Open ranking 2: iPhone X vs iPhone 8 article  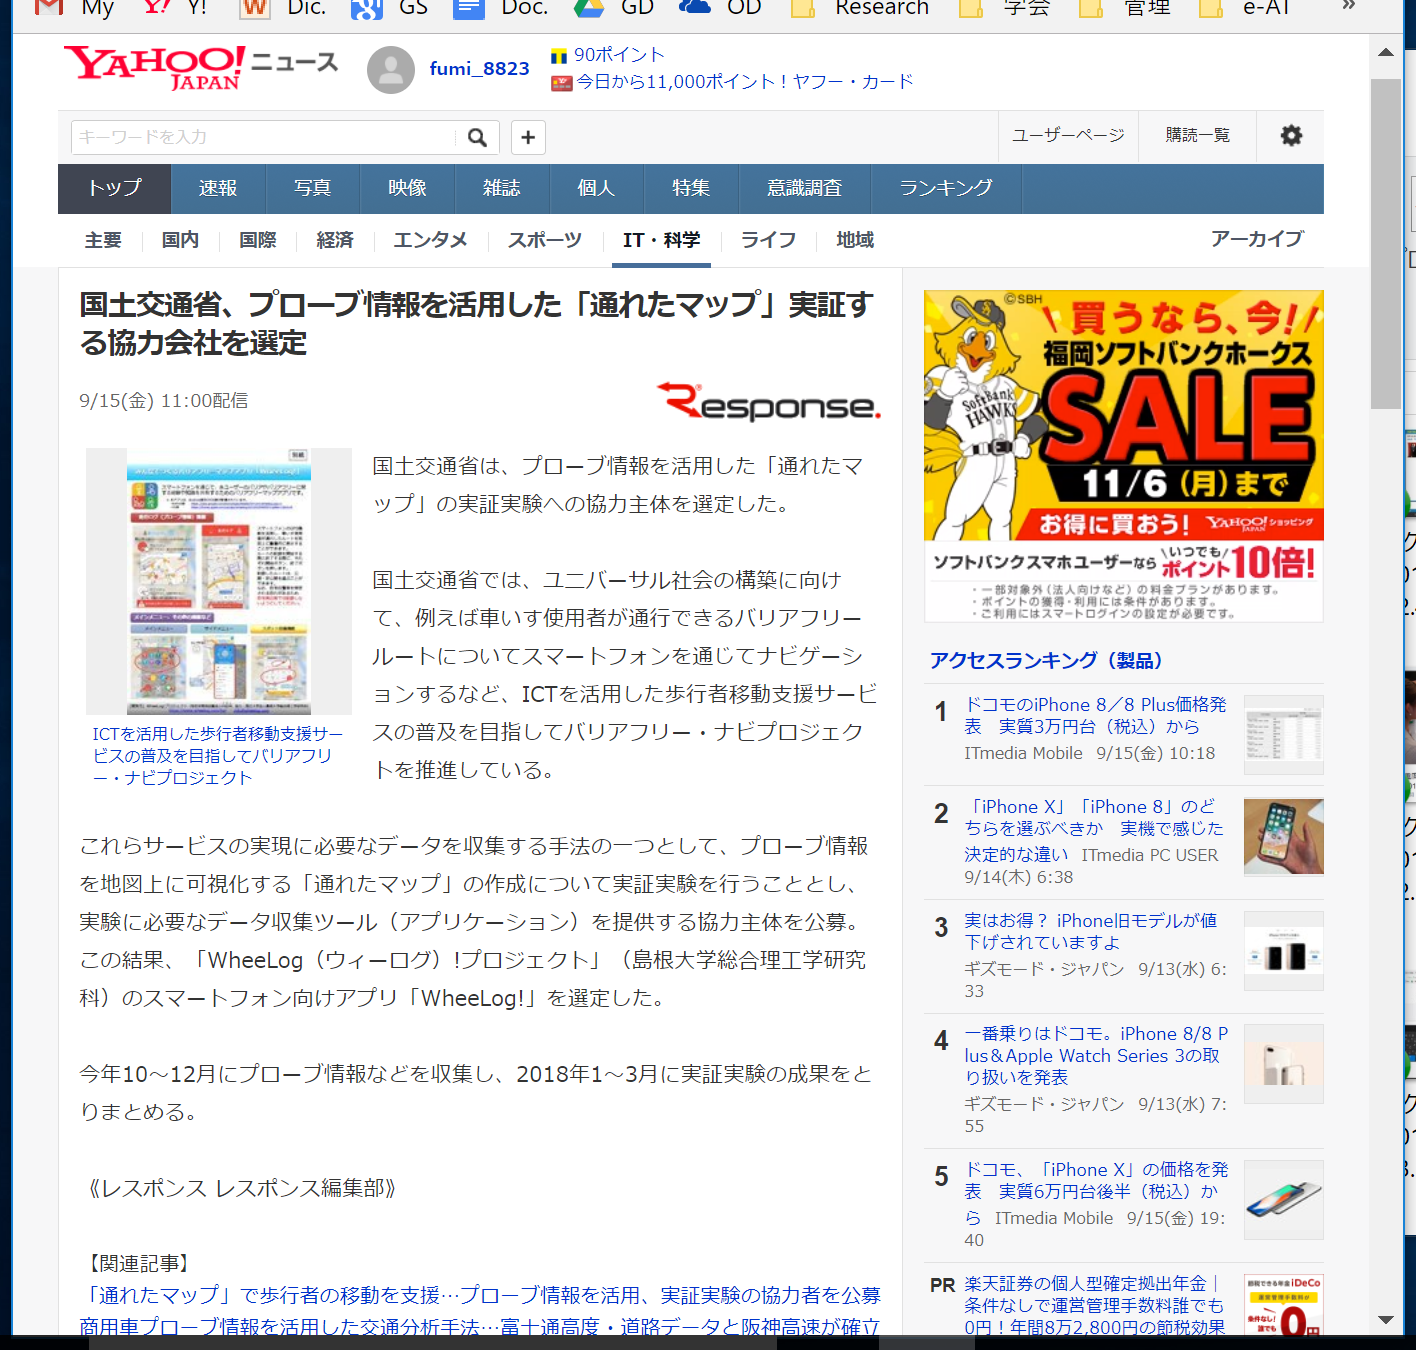(1094, 830)
